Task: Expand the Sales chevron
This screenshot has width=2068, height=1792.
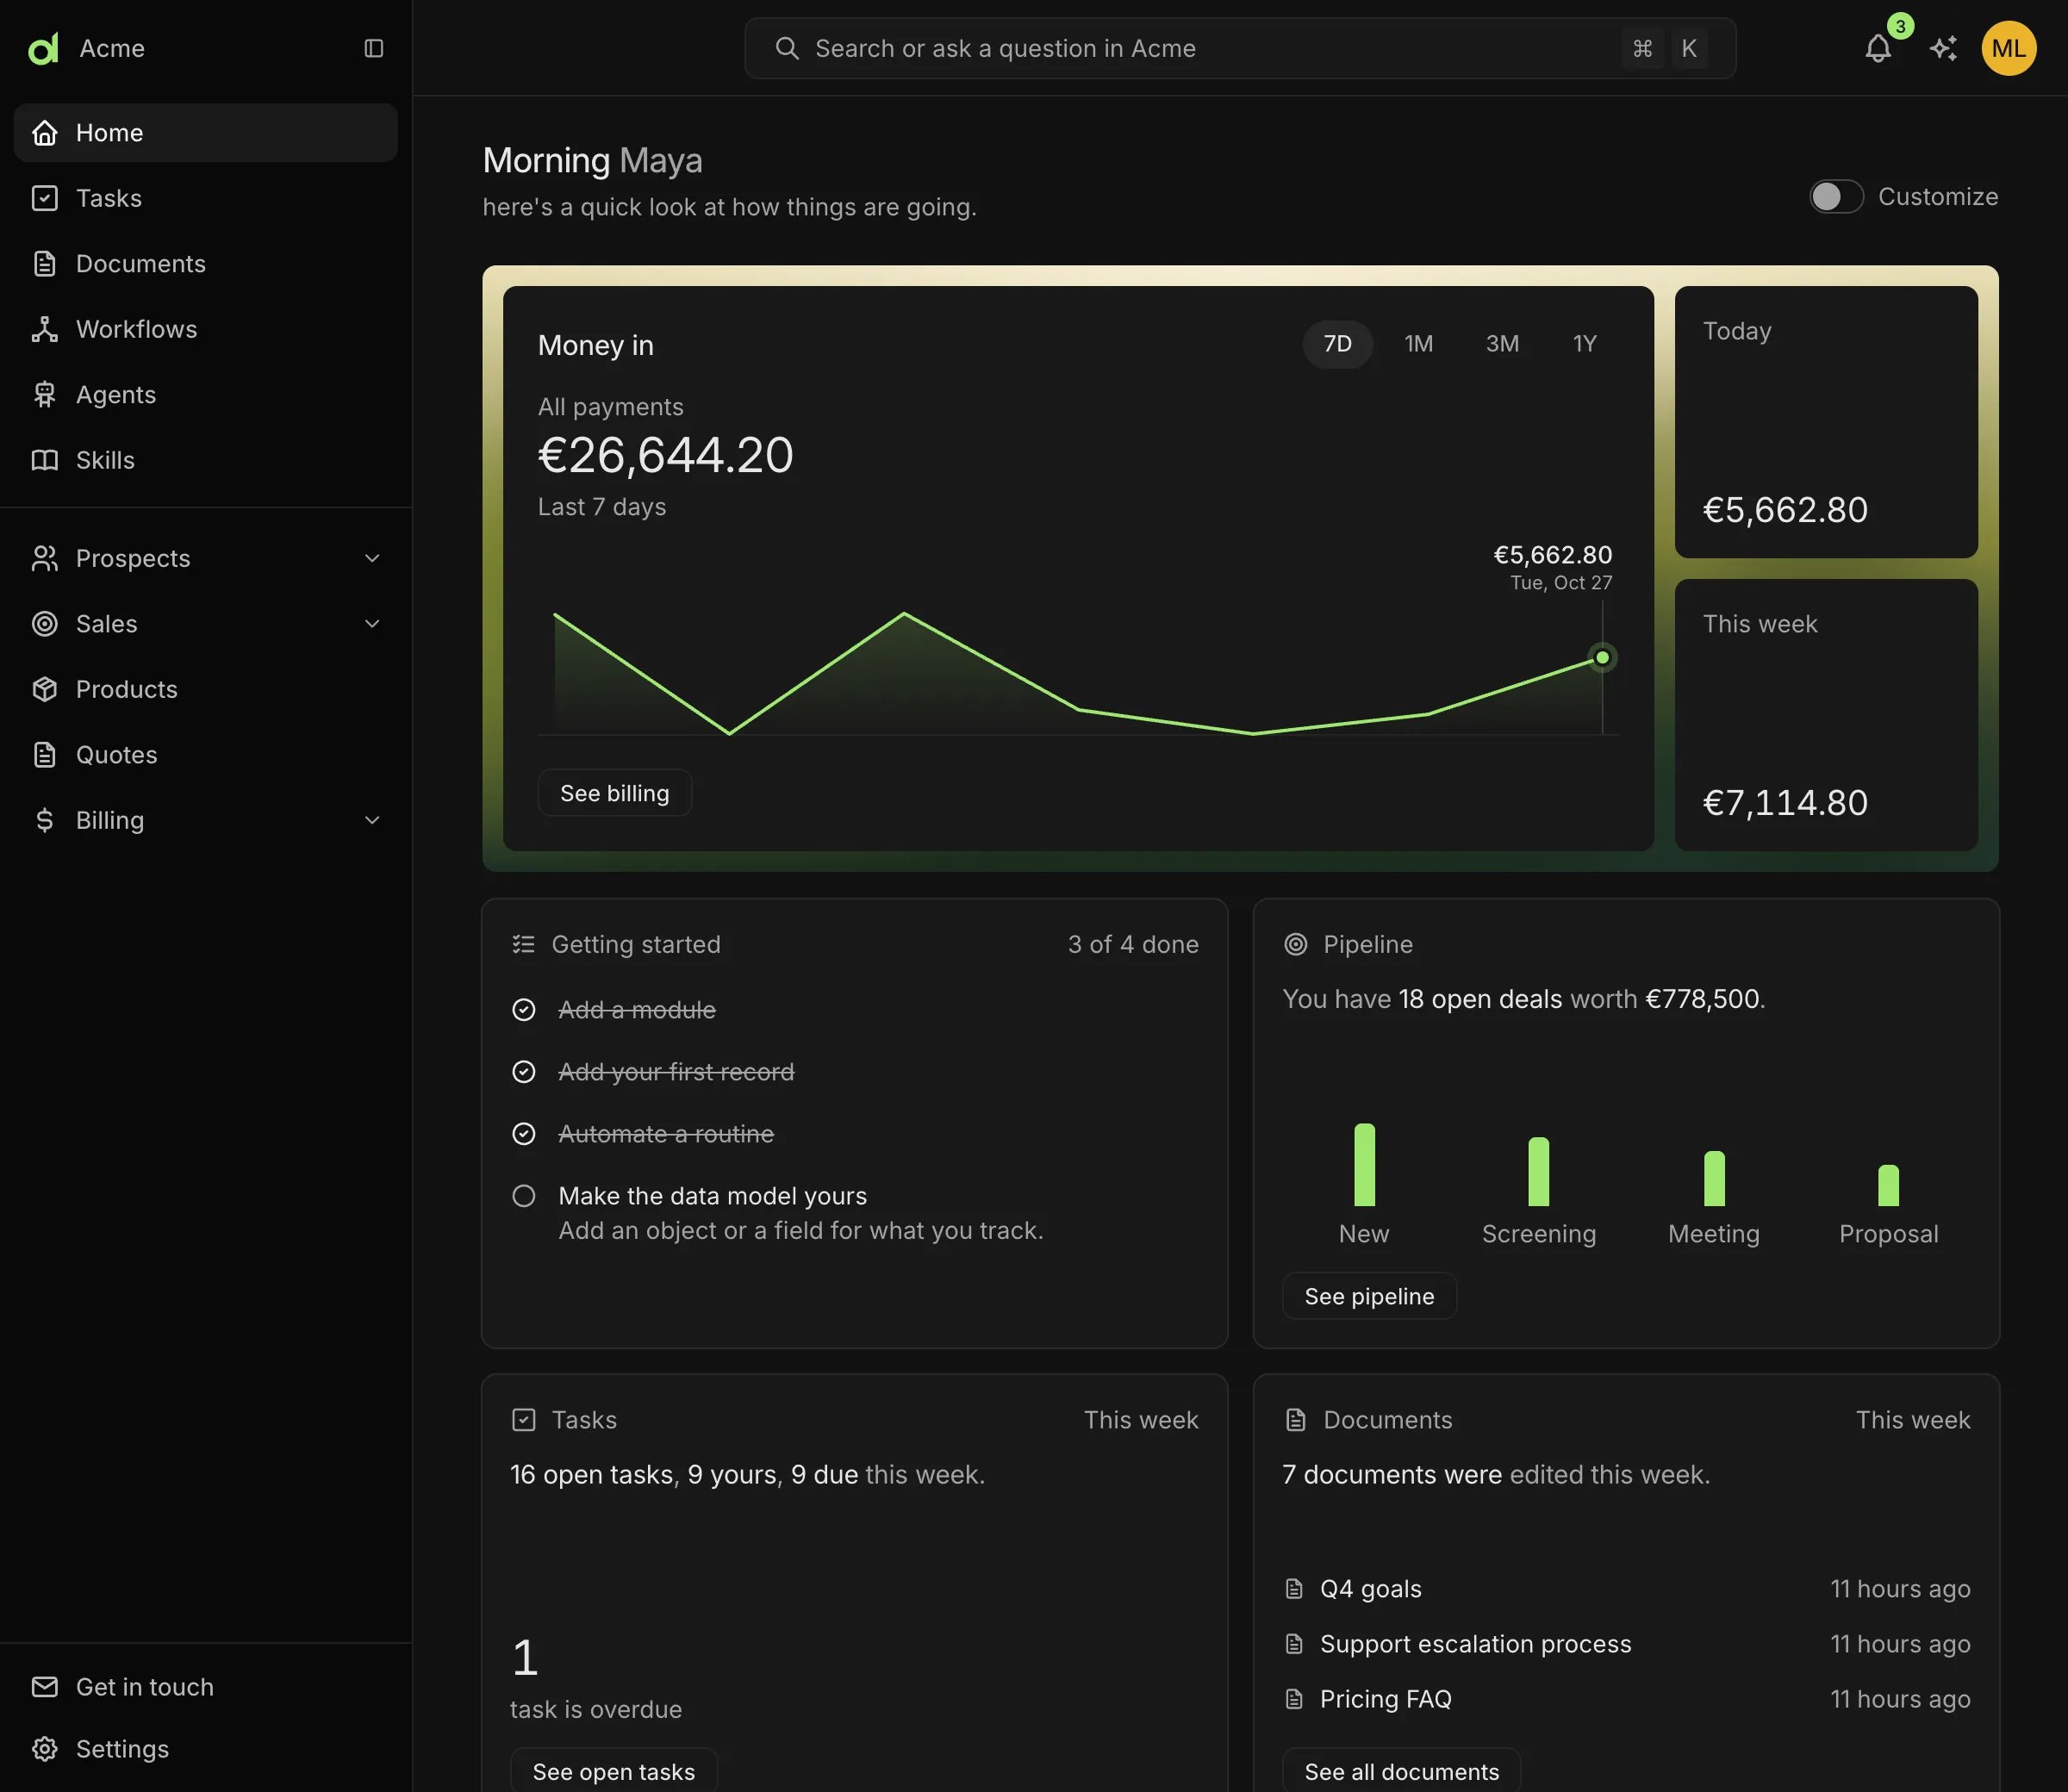Action: tap(372, 624)
